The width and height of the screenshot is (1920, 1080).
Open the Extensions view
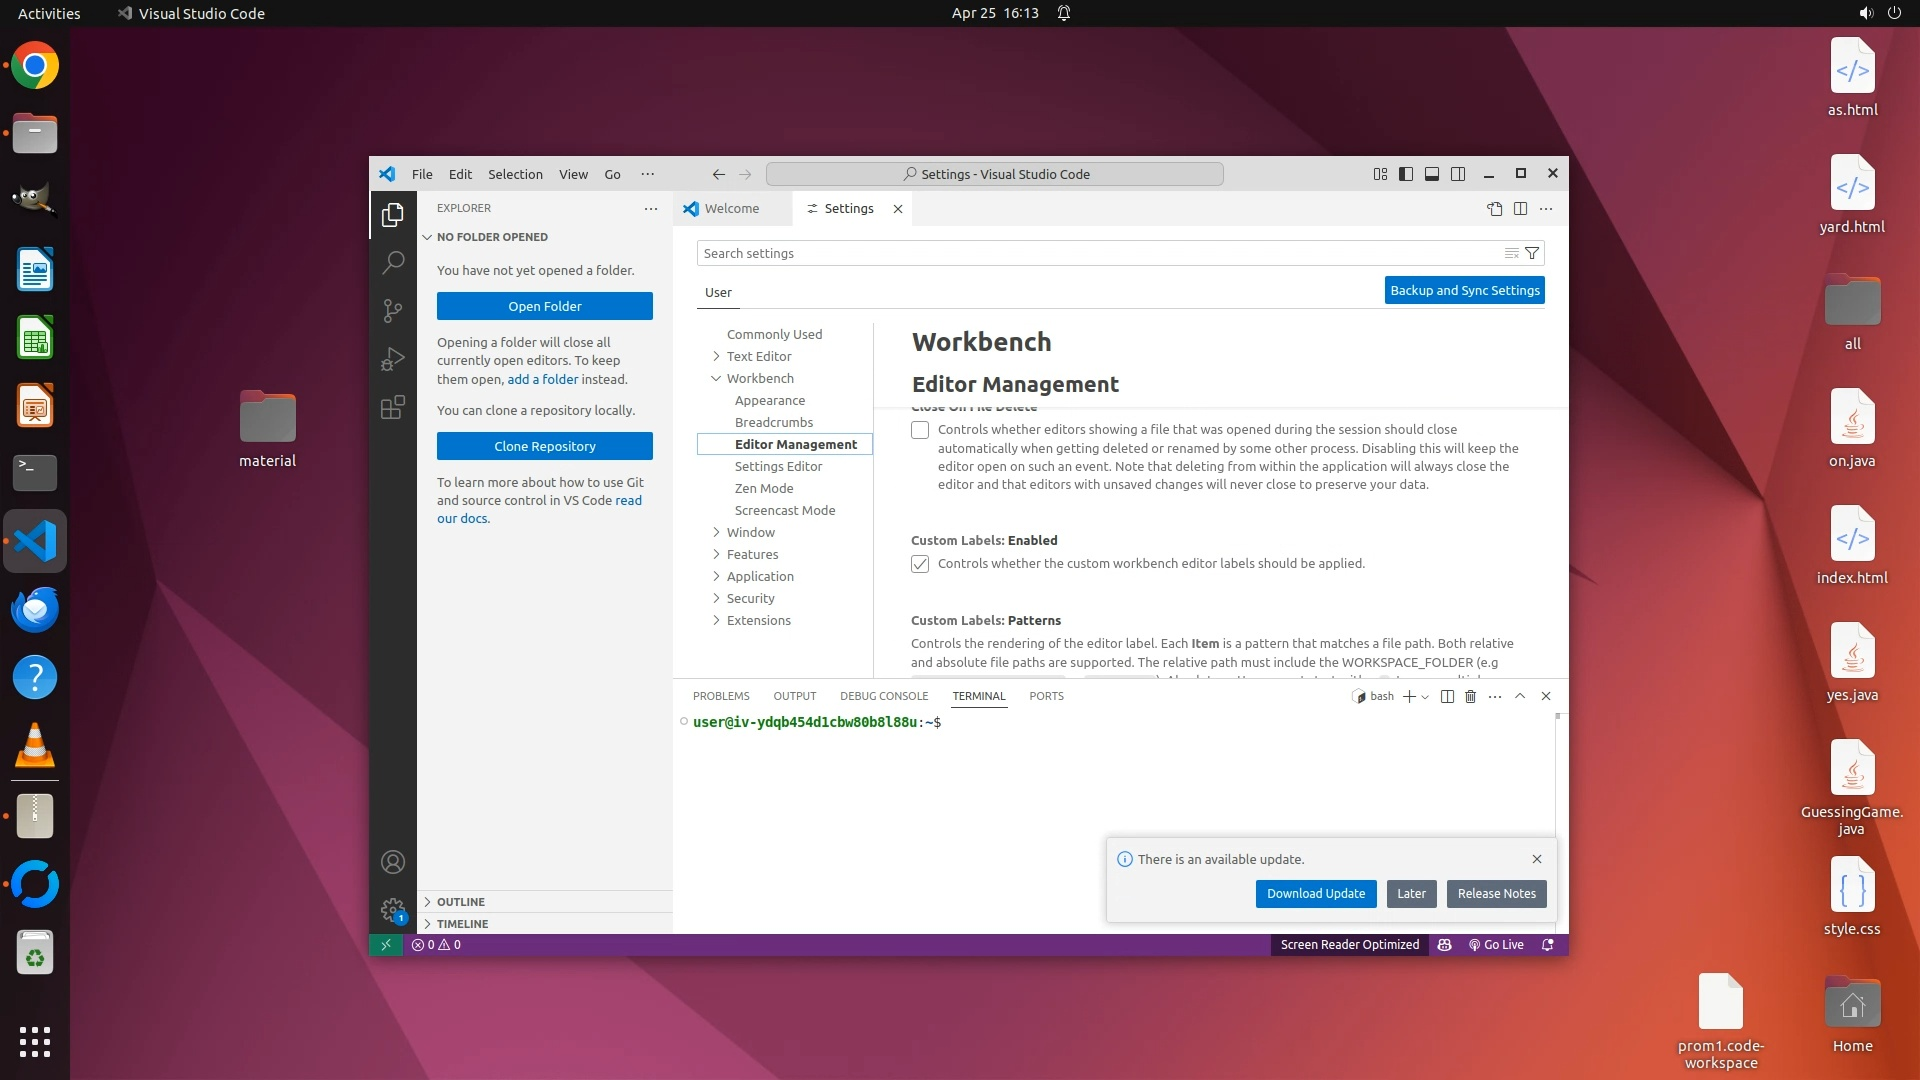393,408
